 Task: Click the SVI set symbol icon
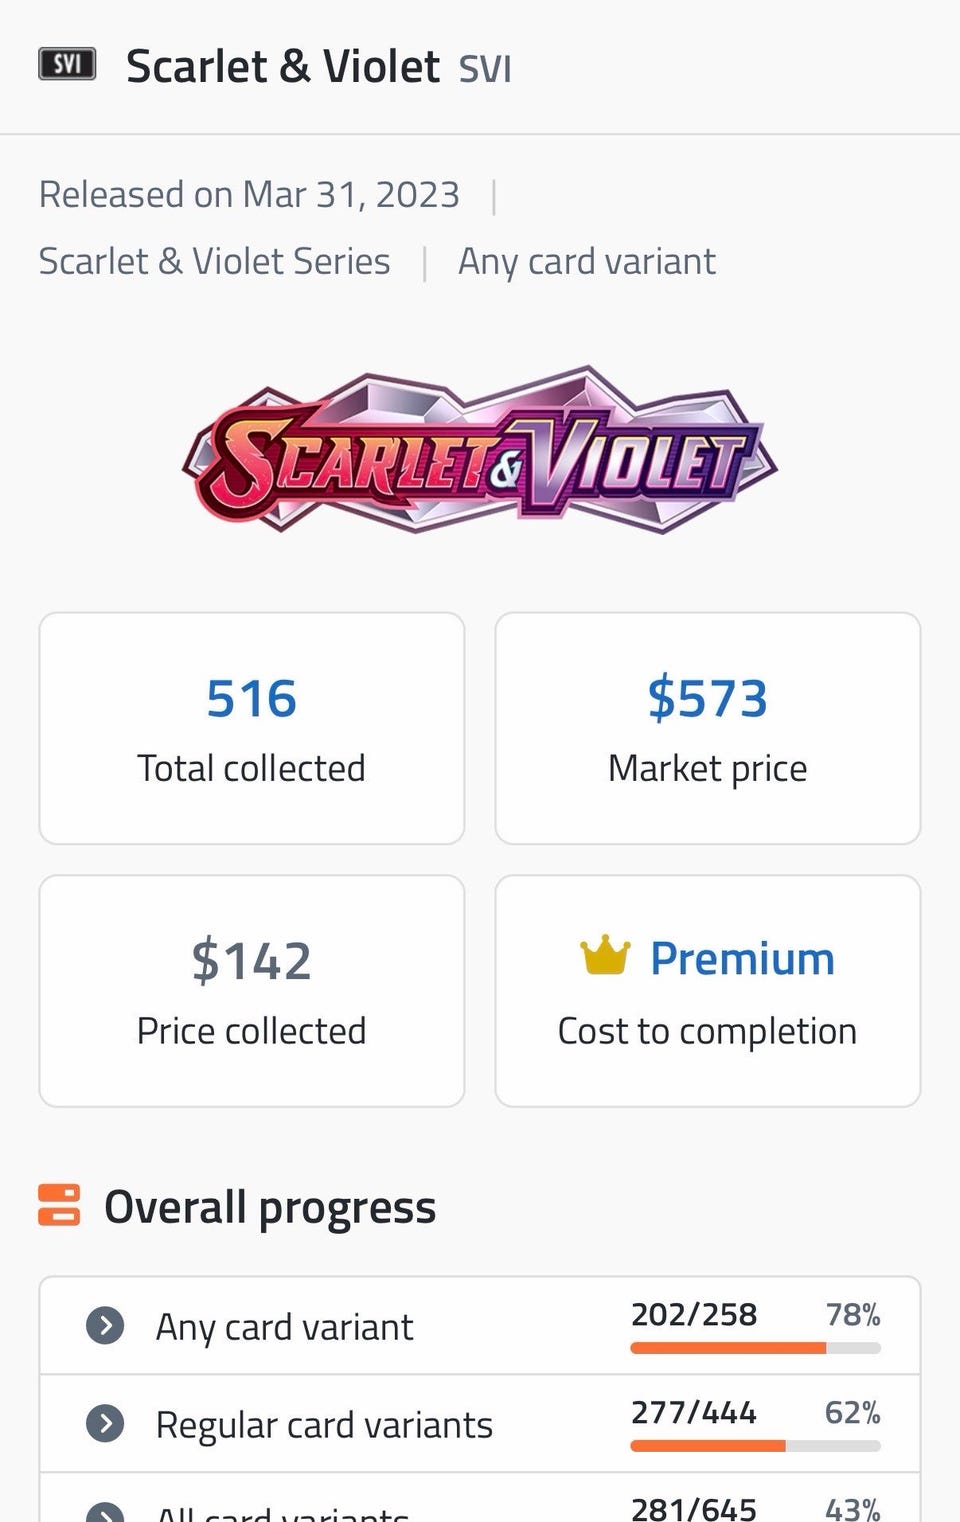[67, 65]
